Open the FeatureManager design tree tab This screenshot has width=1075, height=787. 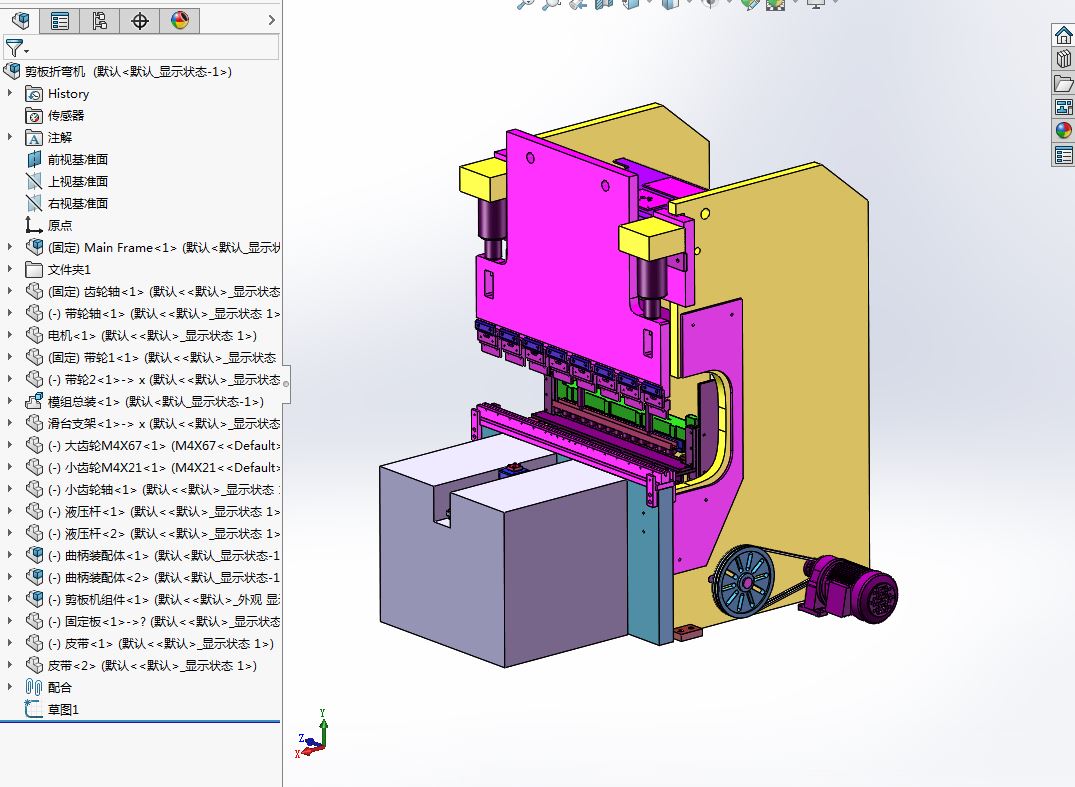[x=21, y=21]
